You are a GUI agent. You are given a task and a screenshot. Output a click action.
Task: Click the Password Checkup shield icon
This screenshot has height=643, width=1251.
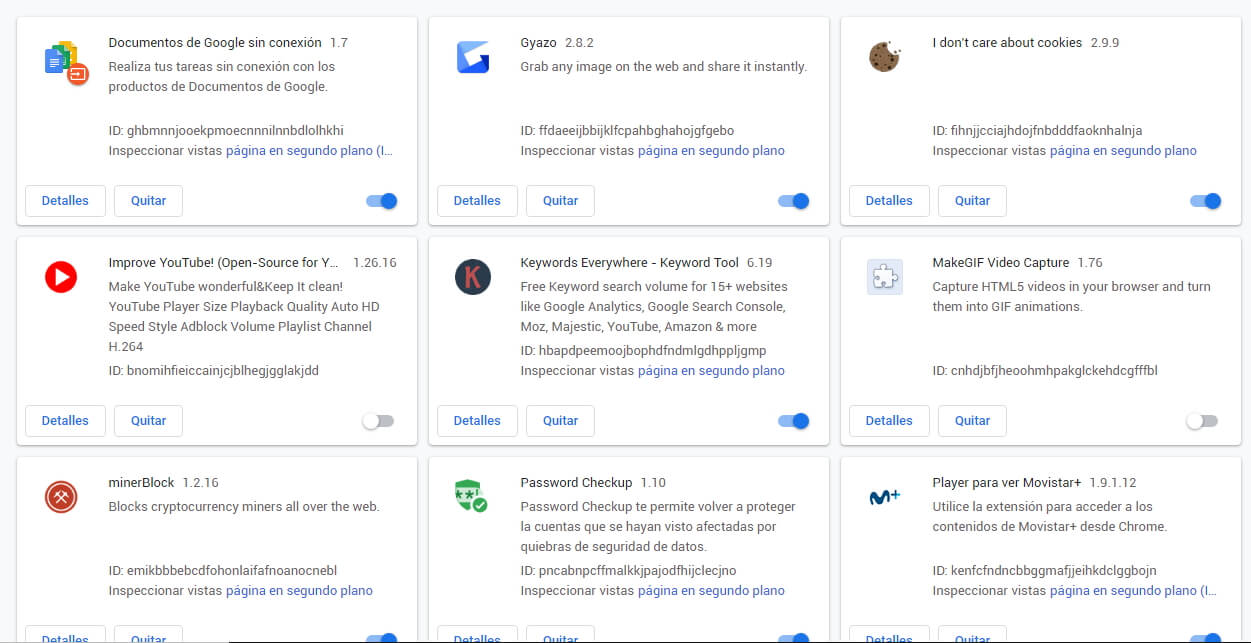tap(471, 496)
